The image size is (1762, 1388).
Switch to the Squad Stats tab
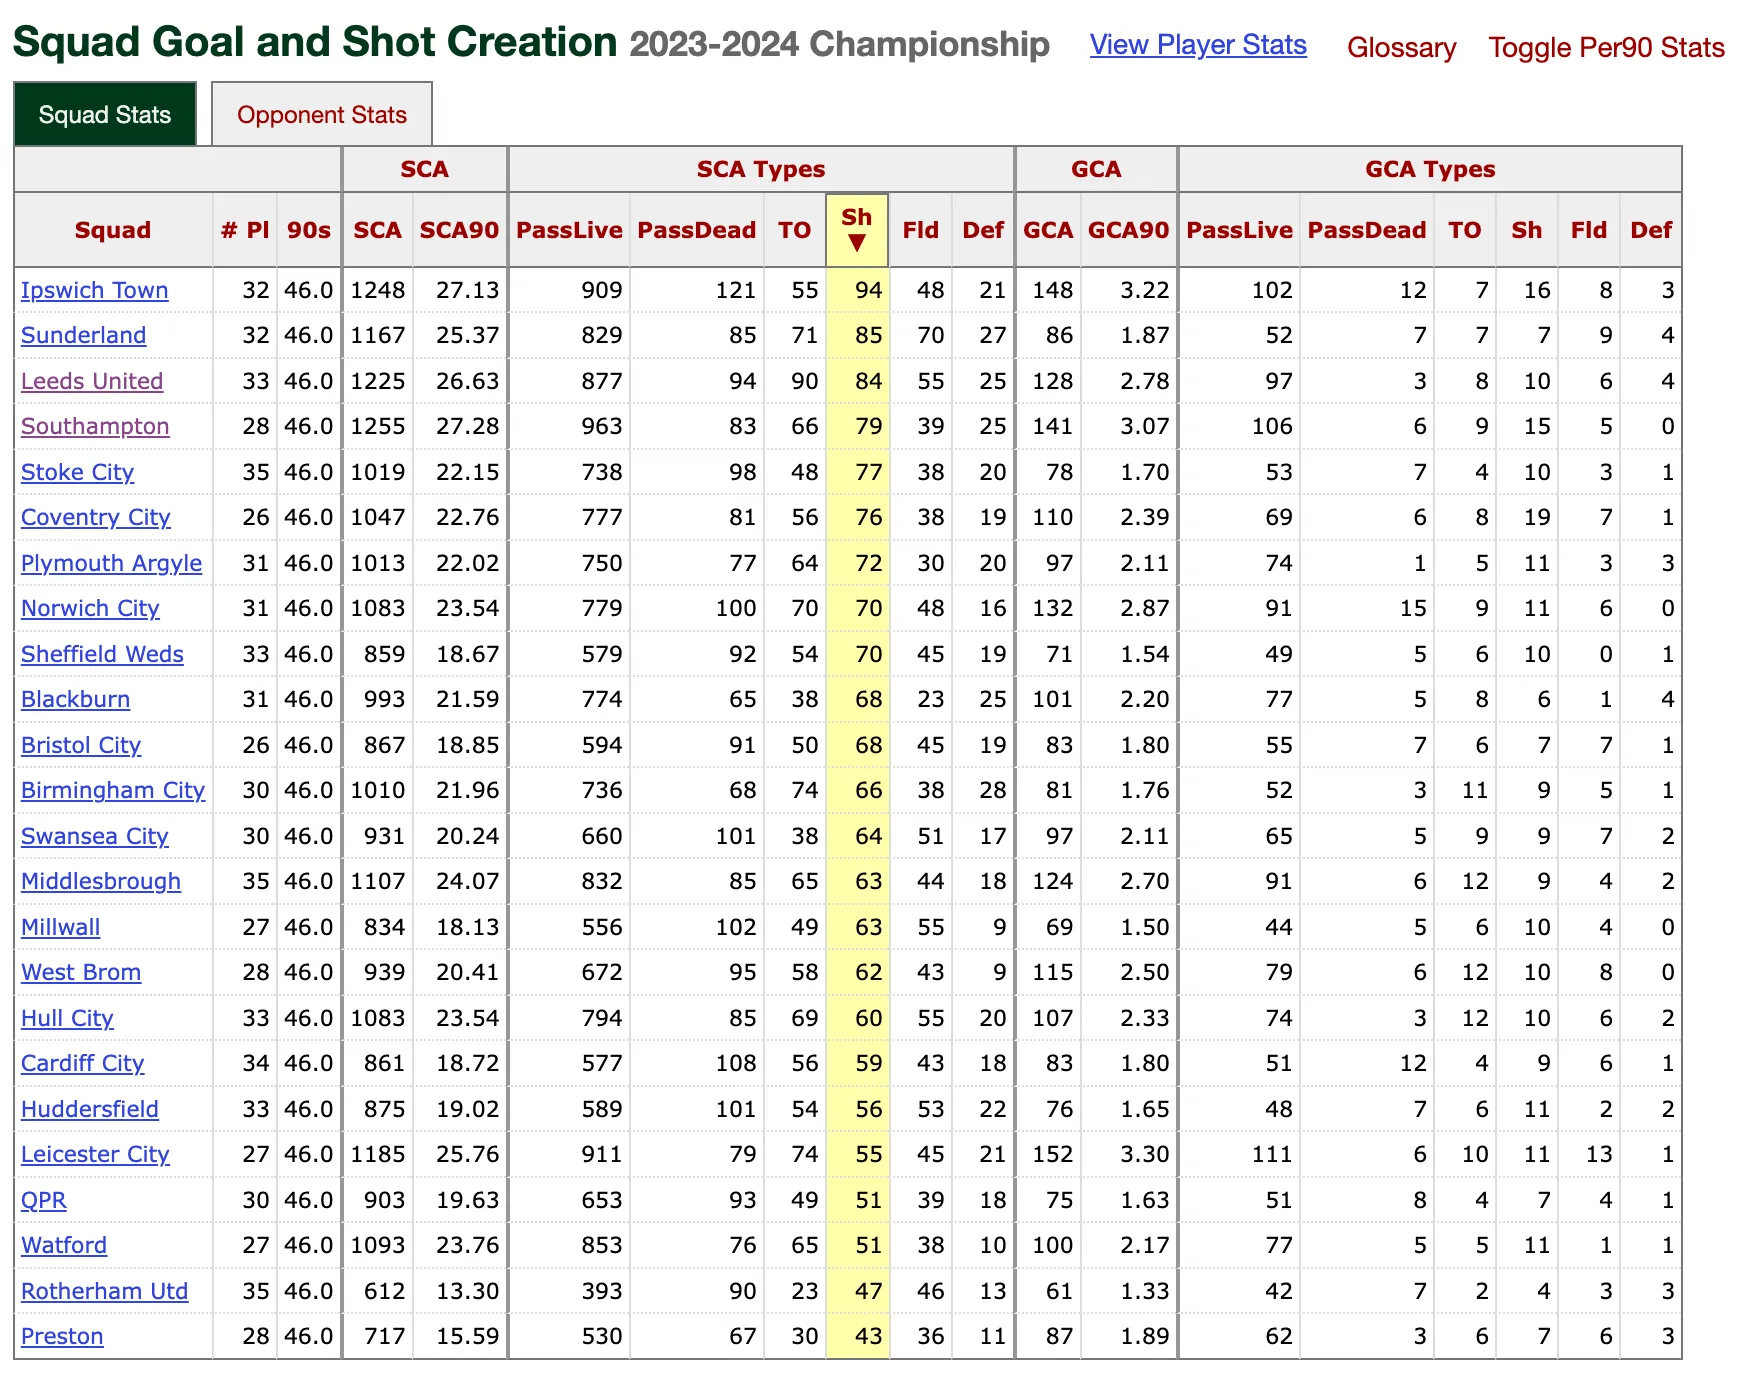pos(105,114)
